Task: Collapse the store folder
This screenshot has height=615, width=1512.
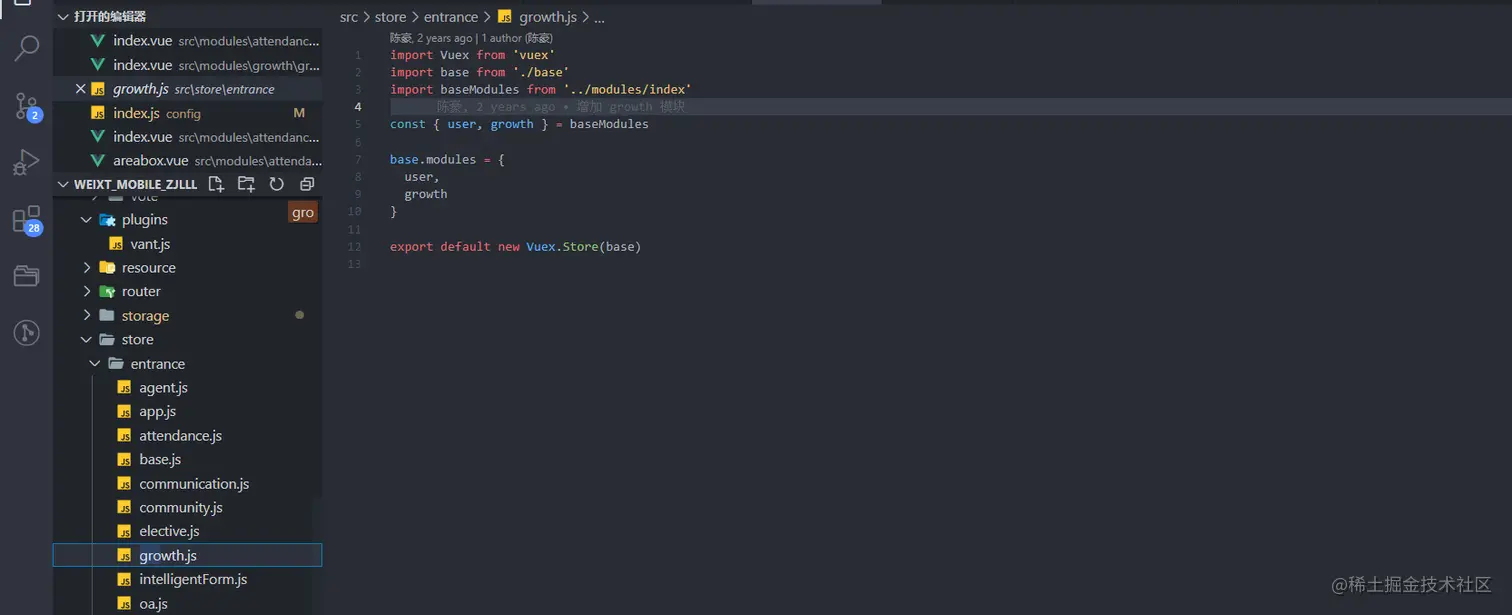Action: tap(86, 340)
